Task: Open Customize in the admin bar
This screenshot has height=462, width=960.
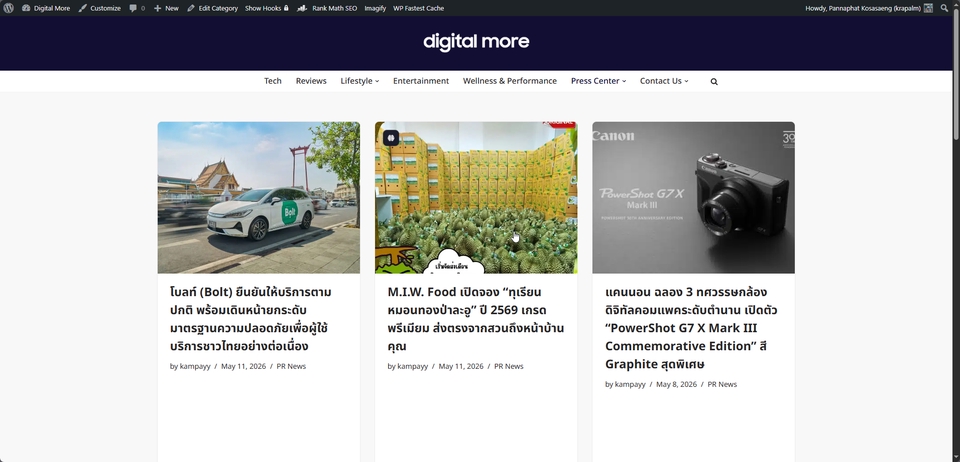Action: pos(99,8)
